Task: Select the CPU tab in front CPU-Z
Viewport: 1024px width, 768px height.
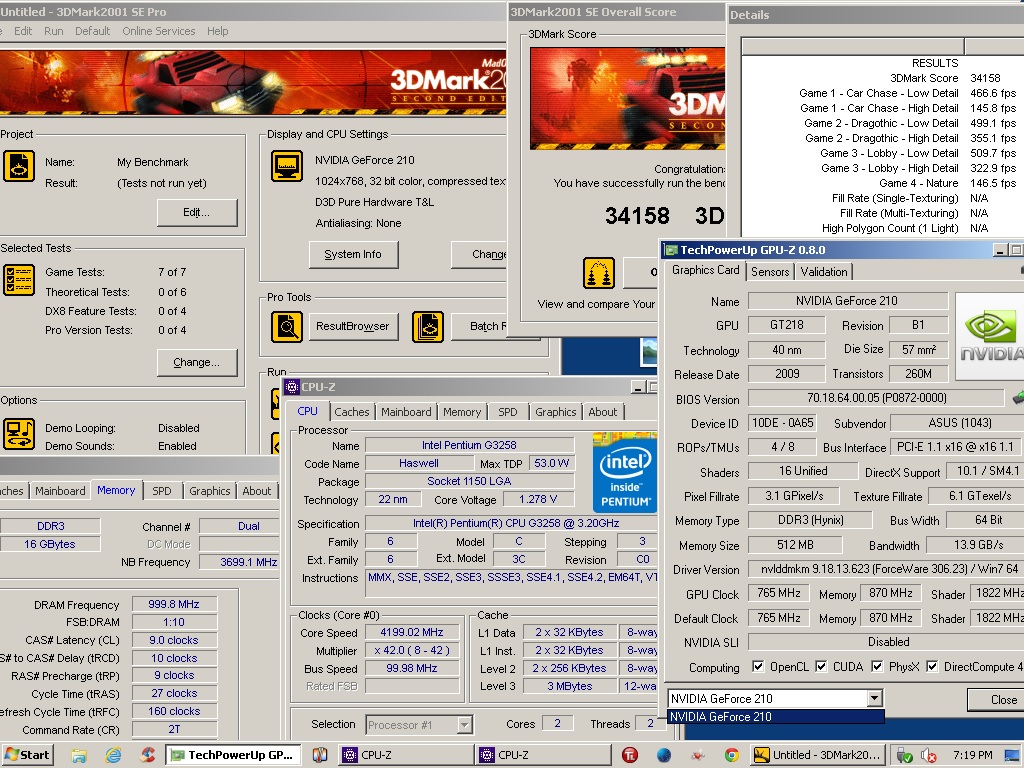Action: pyautogui.click(x=307, y=411)
